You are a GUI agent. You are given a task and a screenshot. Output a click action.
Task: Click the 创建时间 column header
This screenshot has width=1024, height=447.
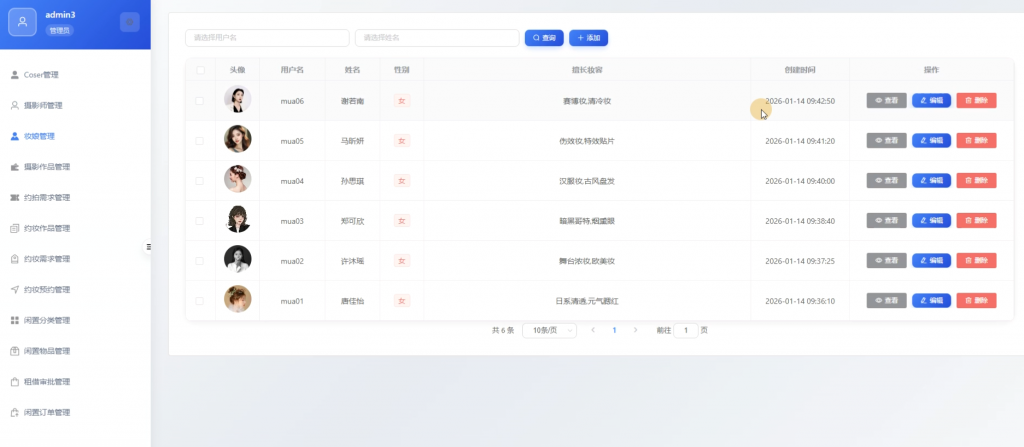[x=800, y=70]
